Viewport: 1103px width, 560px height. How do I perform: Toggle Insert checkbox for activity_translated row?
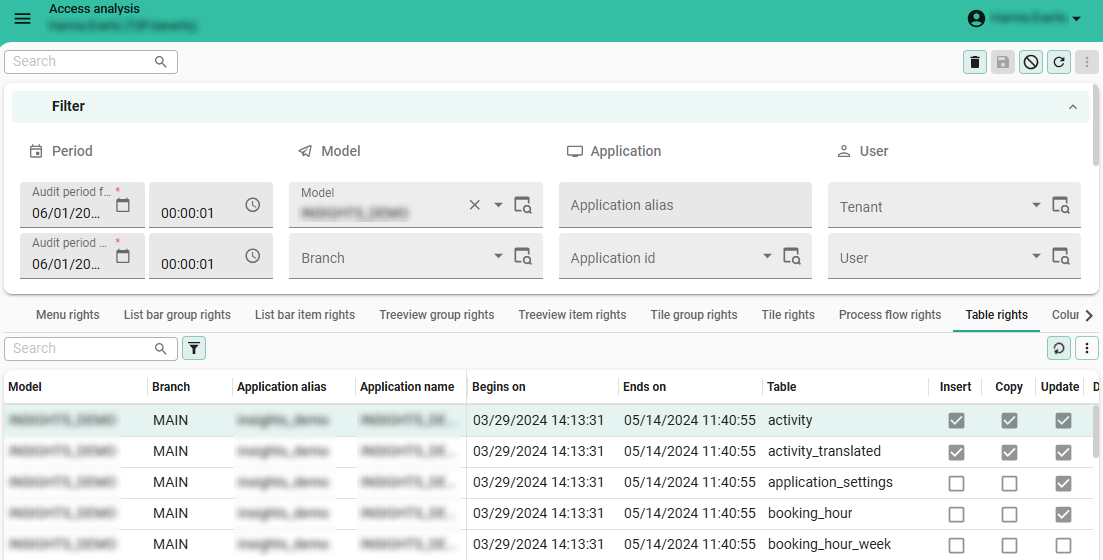point(956,452)
